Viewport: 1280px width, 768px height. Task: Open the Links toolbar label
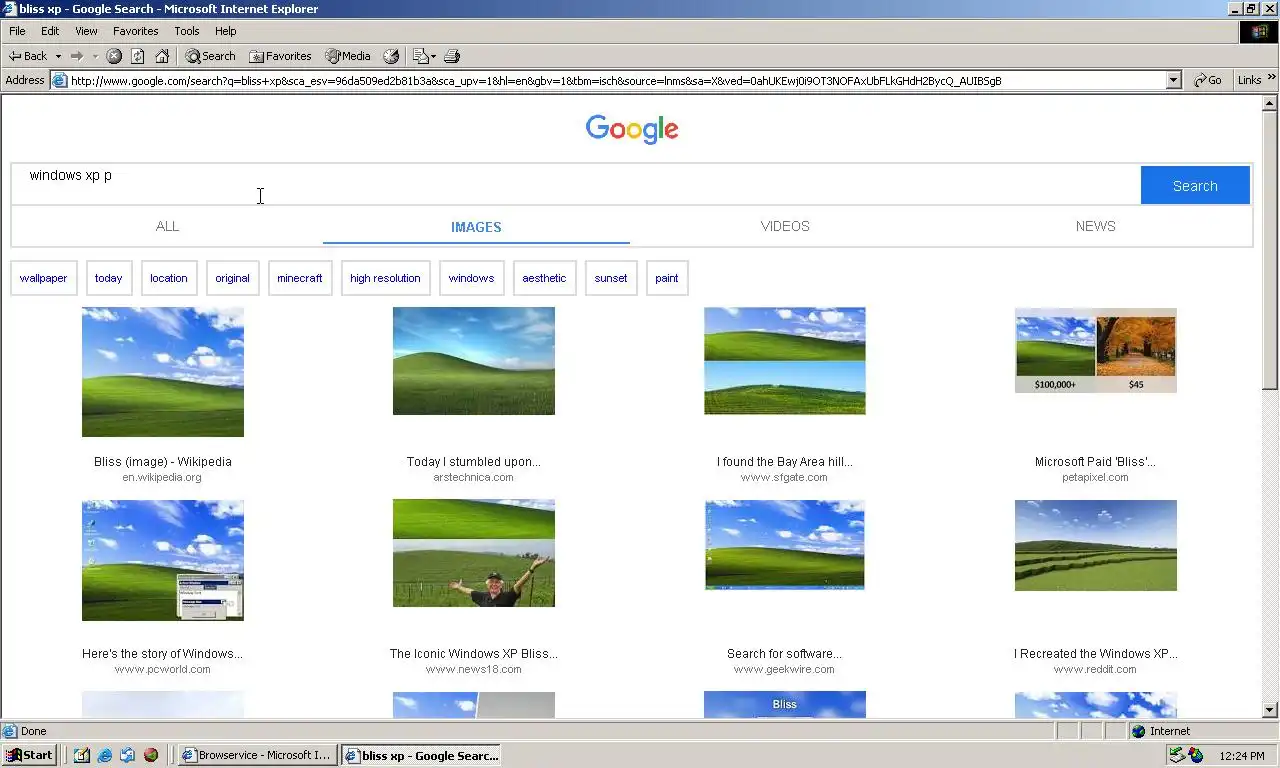click(1249, 80)
